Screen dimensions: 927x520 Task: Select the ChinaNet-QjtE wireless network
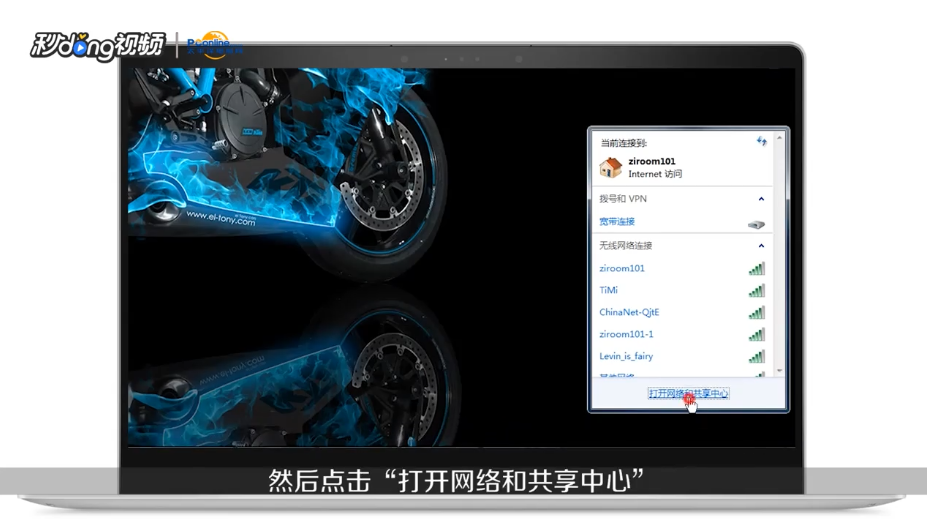pos(629,312)
